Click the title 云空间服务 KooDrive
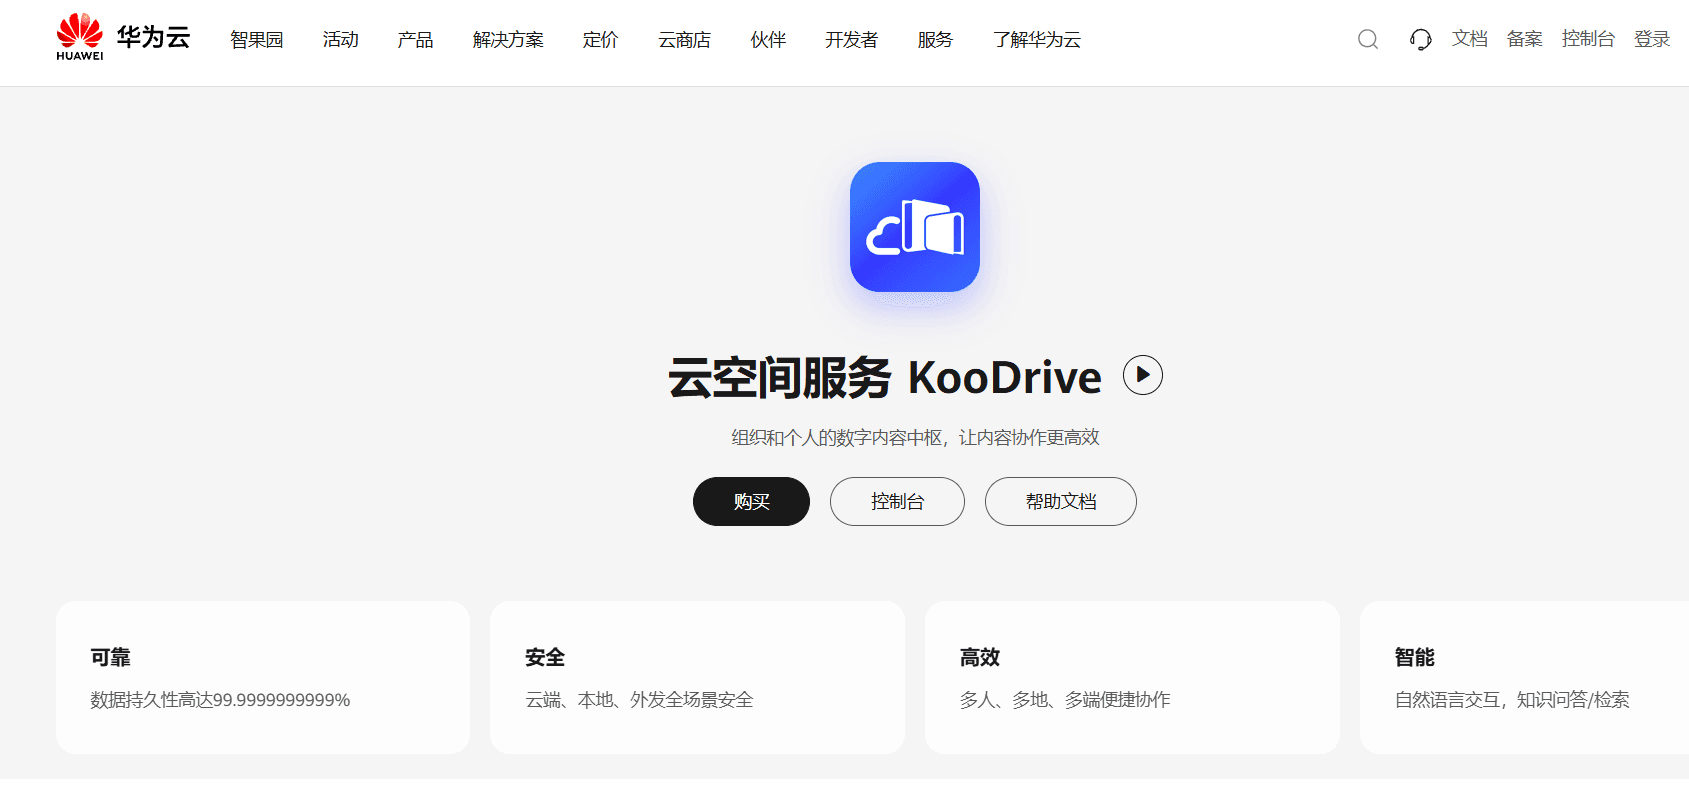 click(x=885, y=378)
